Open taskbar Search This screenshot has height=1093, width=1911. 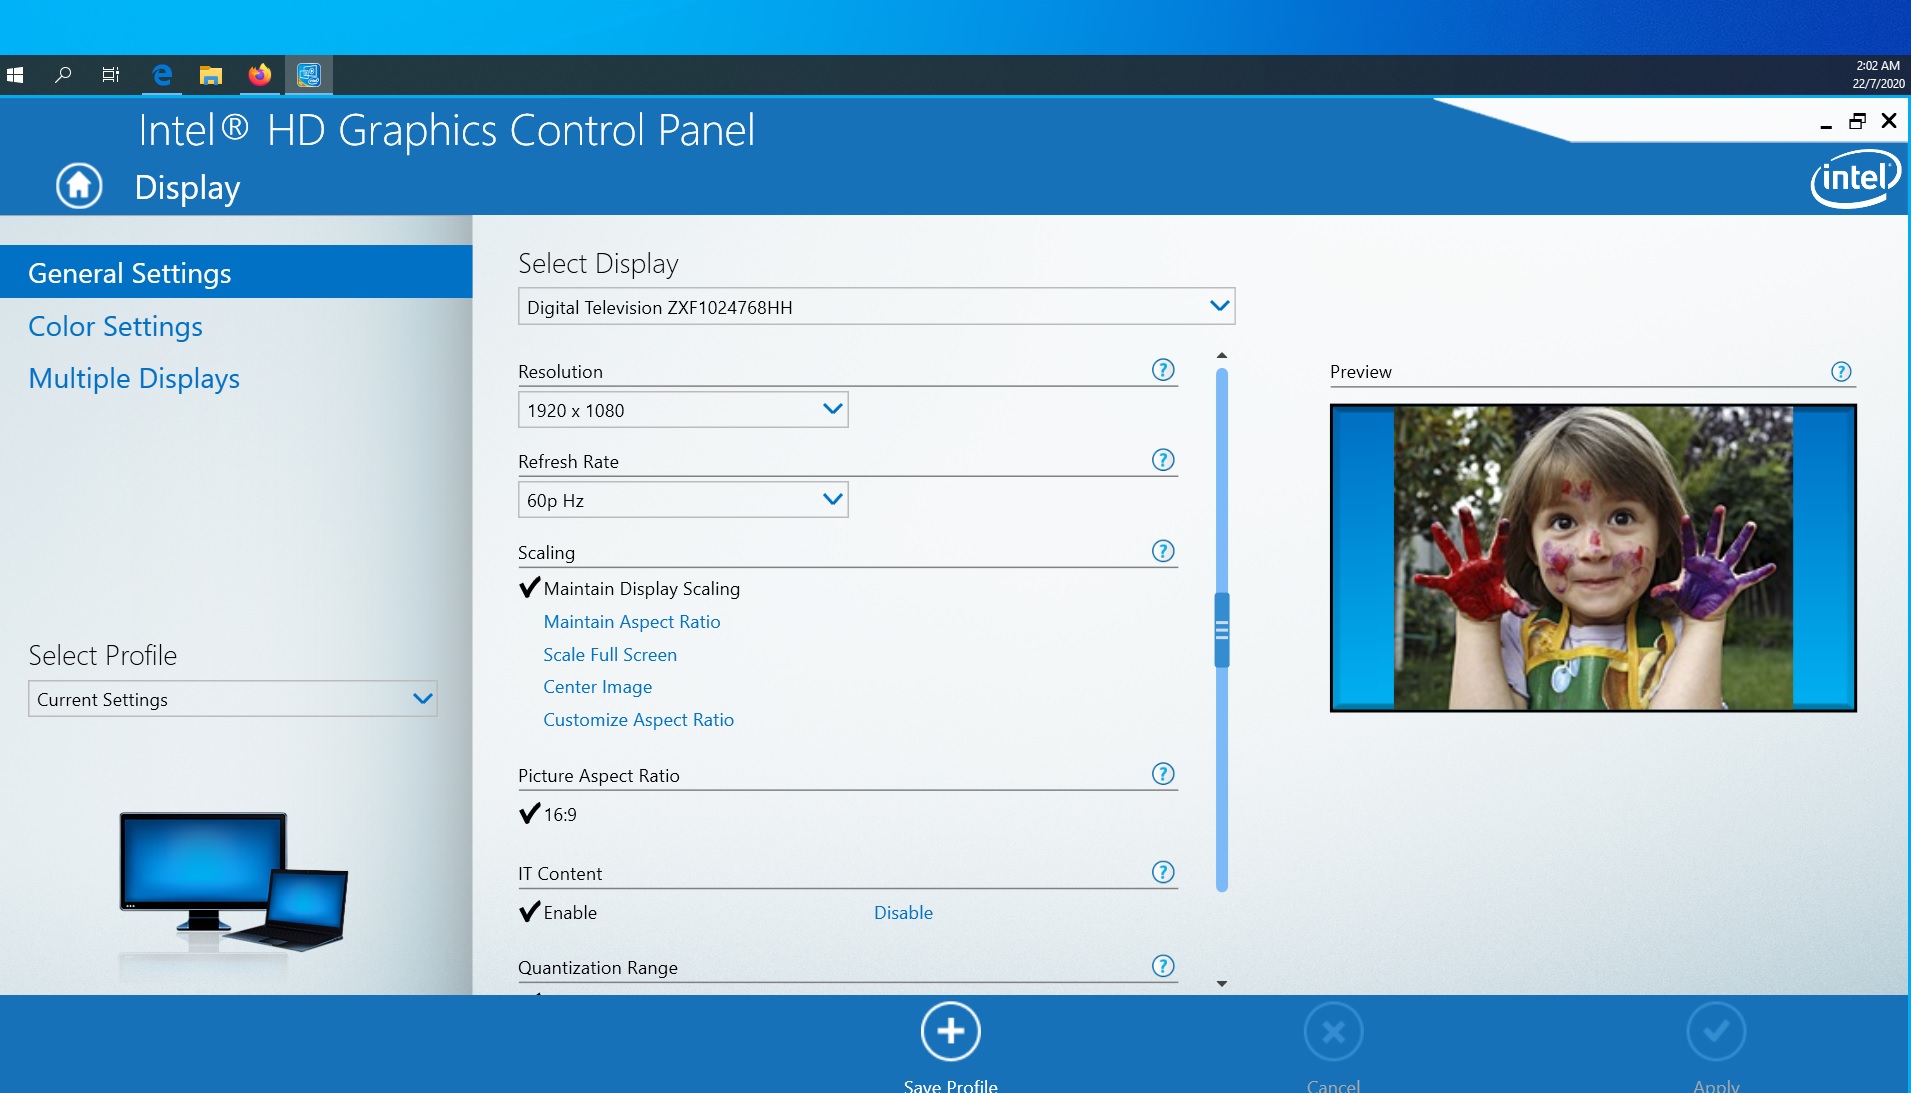coord(63,75)
